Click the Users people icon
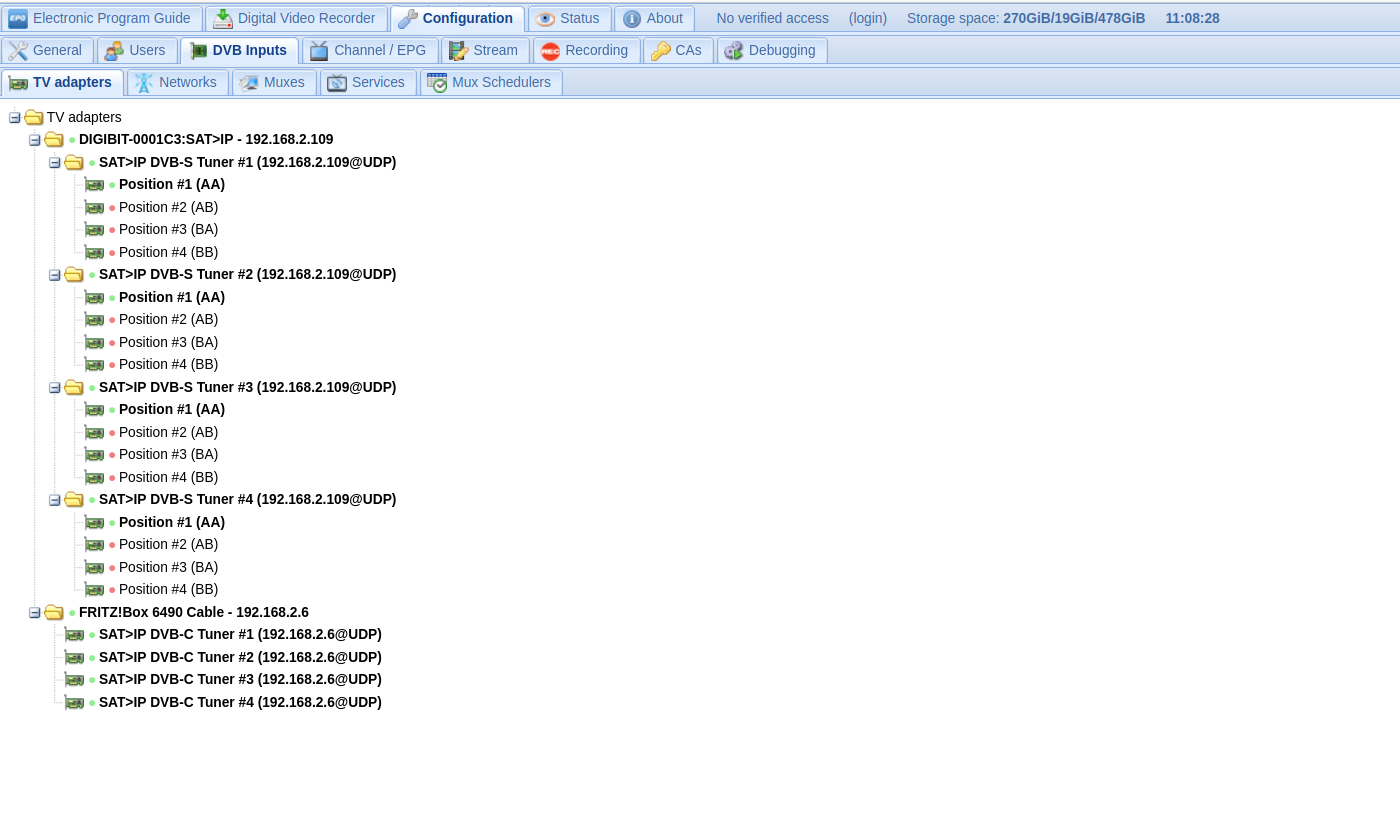This screenshot has height=825, width=1400. tap(114, 51)
